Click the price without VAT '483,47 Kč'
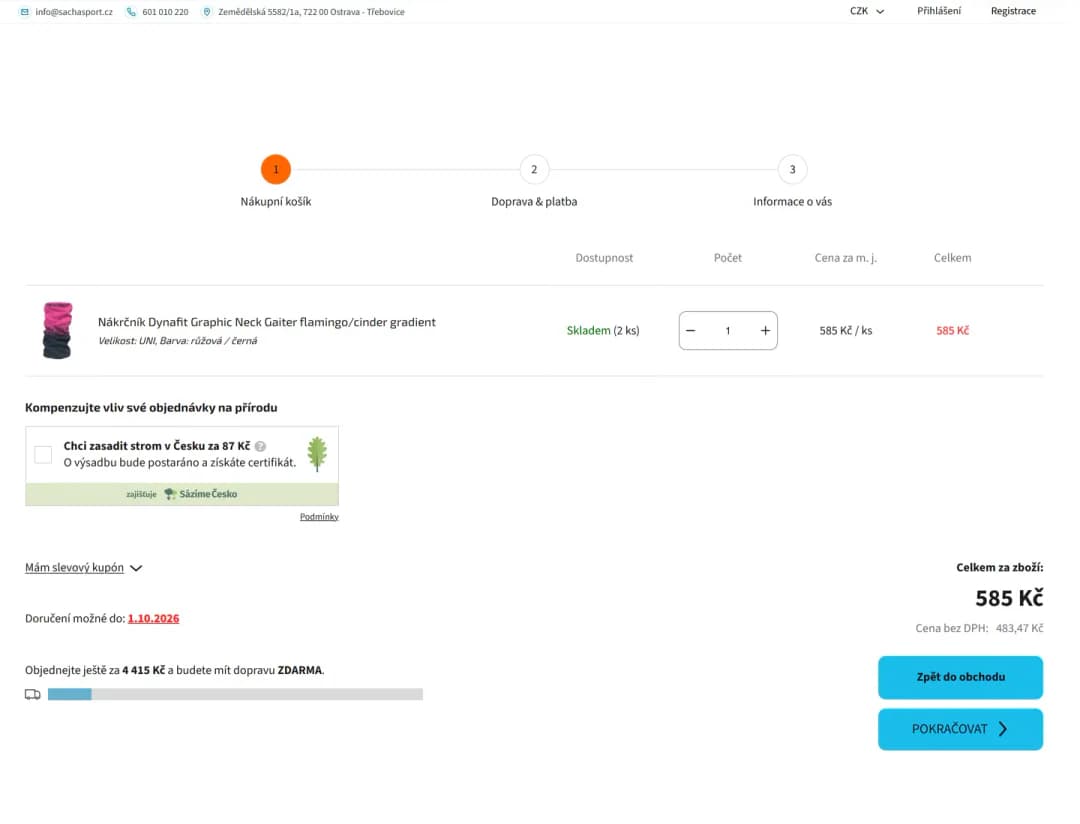Image resolution: width=1080 pixels, height=824 pixels. point(1019,628)
